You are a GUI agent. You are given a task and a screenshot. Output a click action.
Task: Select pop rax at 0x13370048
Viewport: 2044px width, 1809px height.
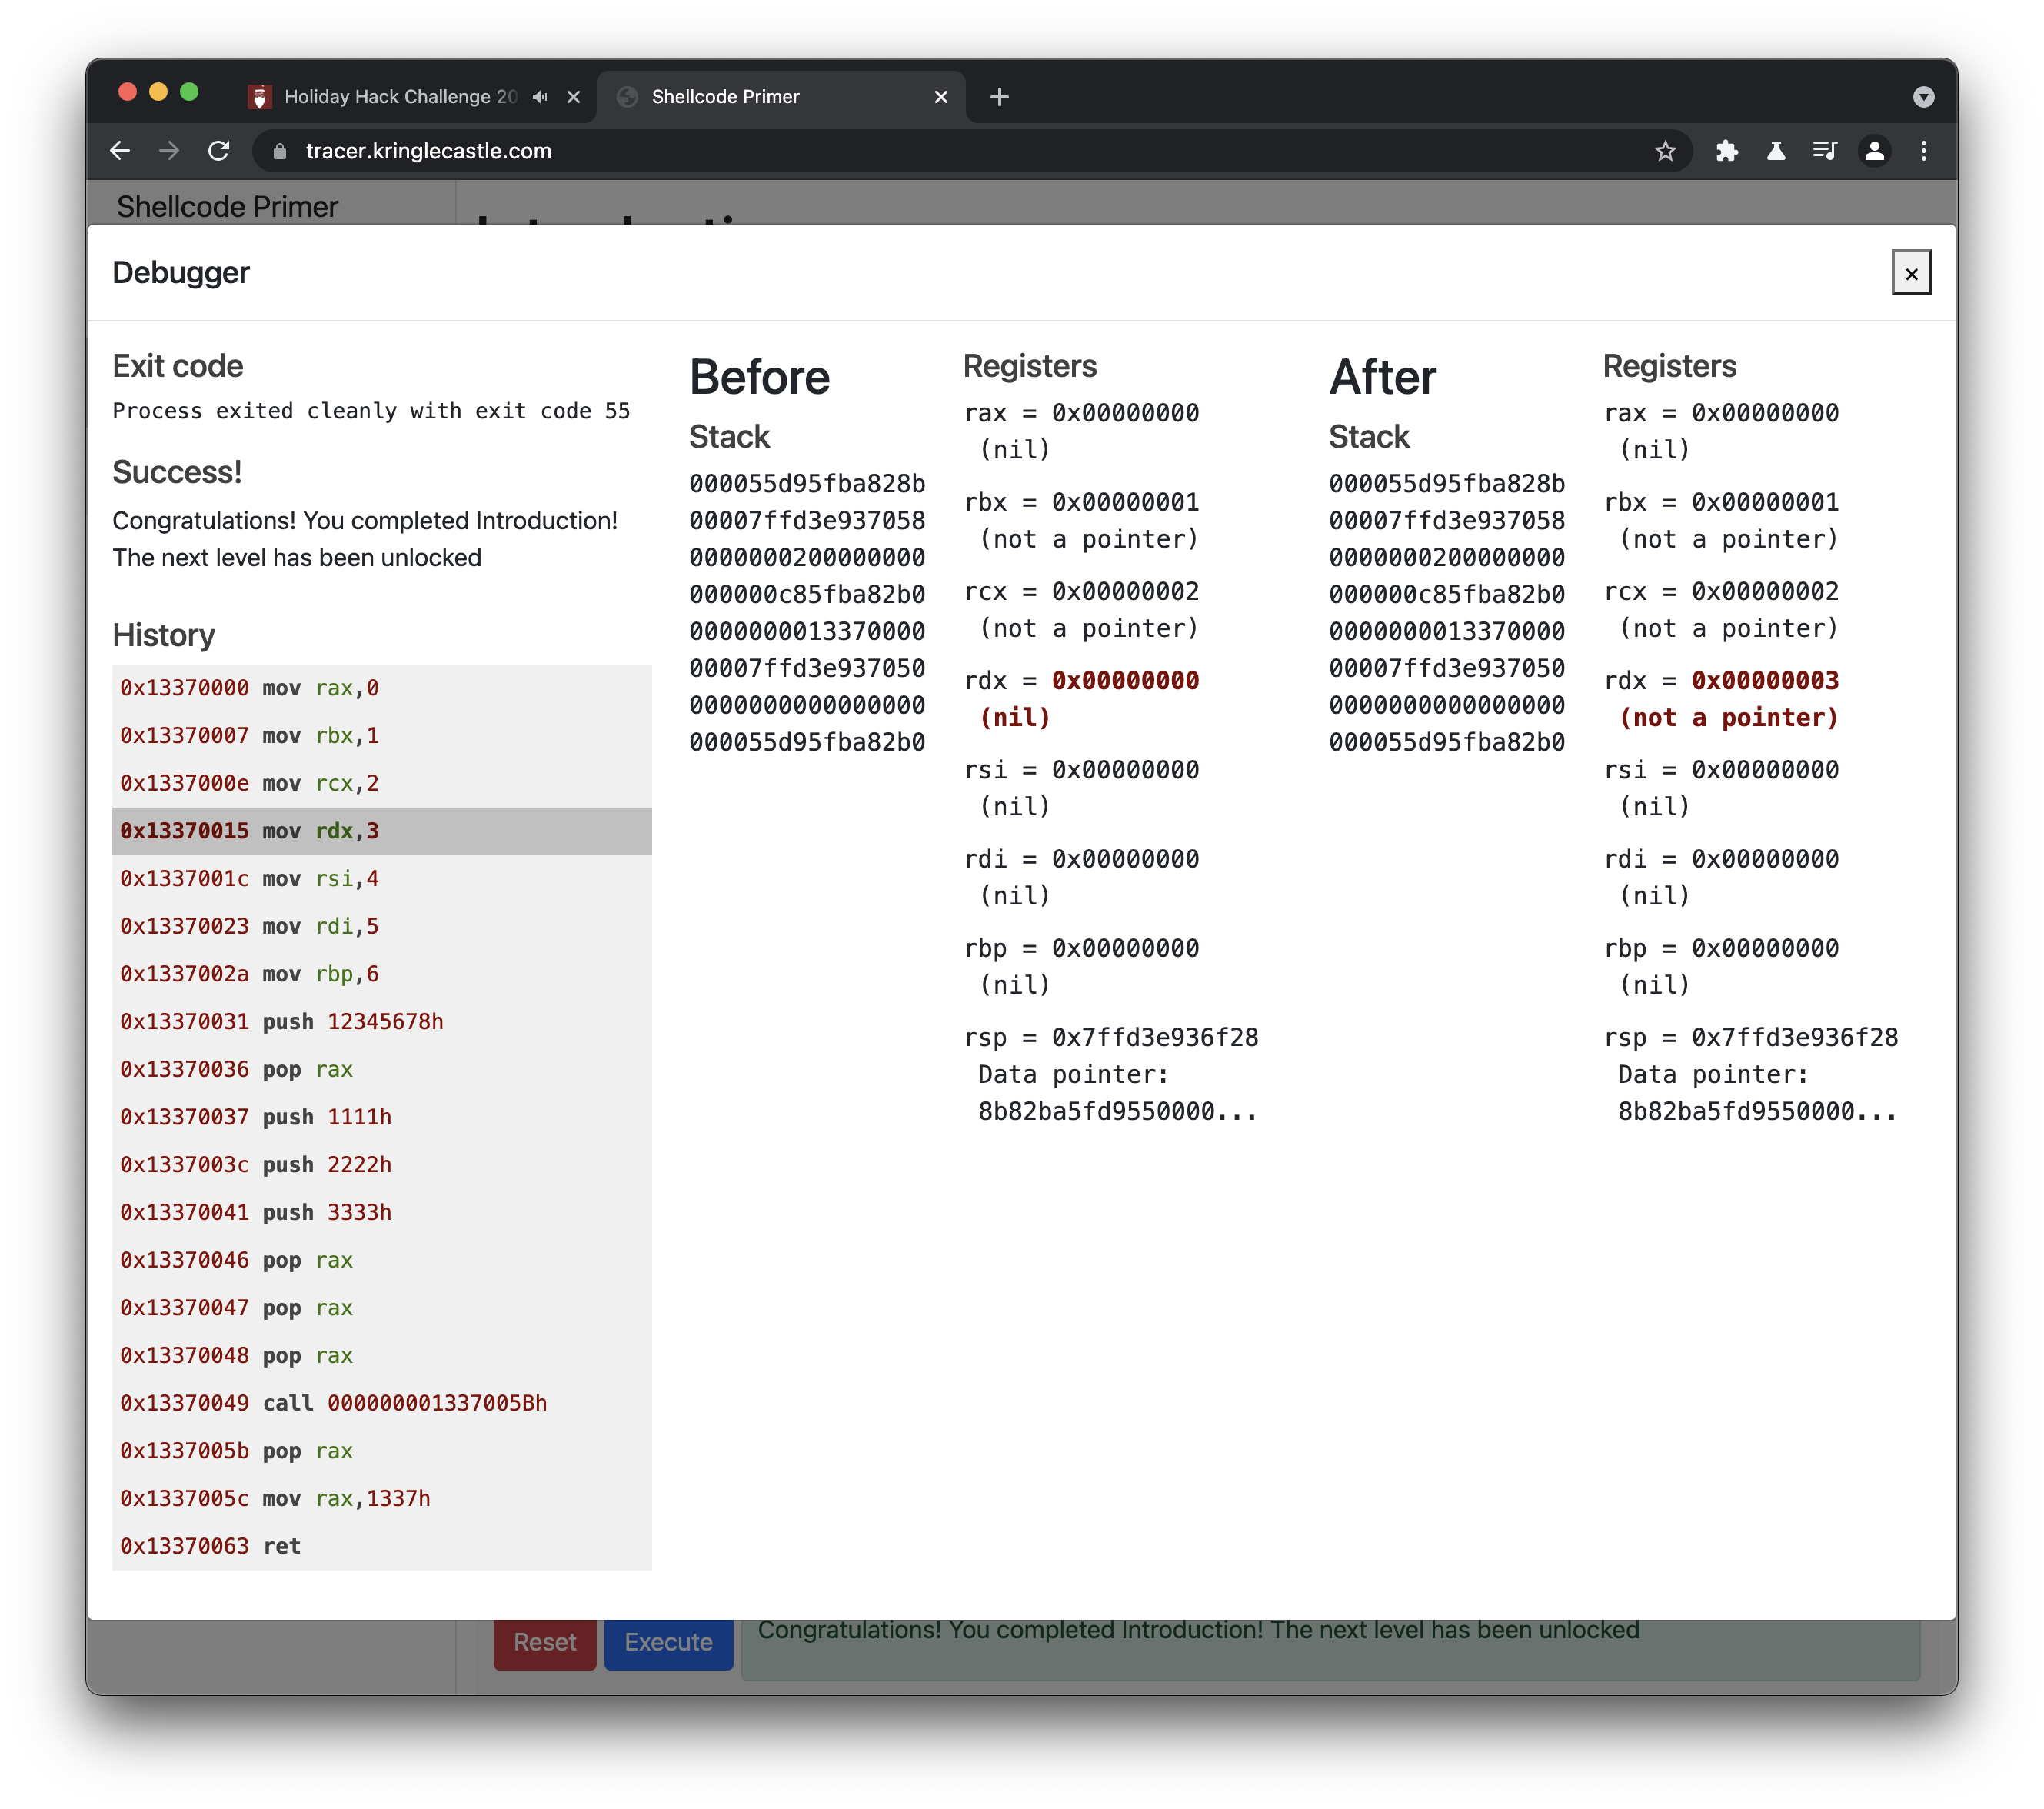coord(382,1356)
